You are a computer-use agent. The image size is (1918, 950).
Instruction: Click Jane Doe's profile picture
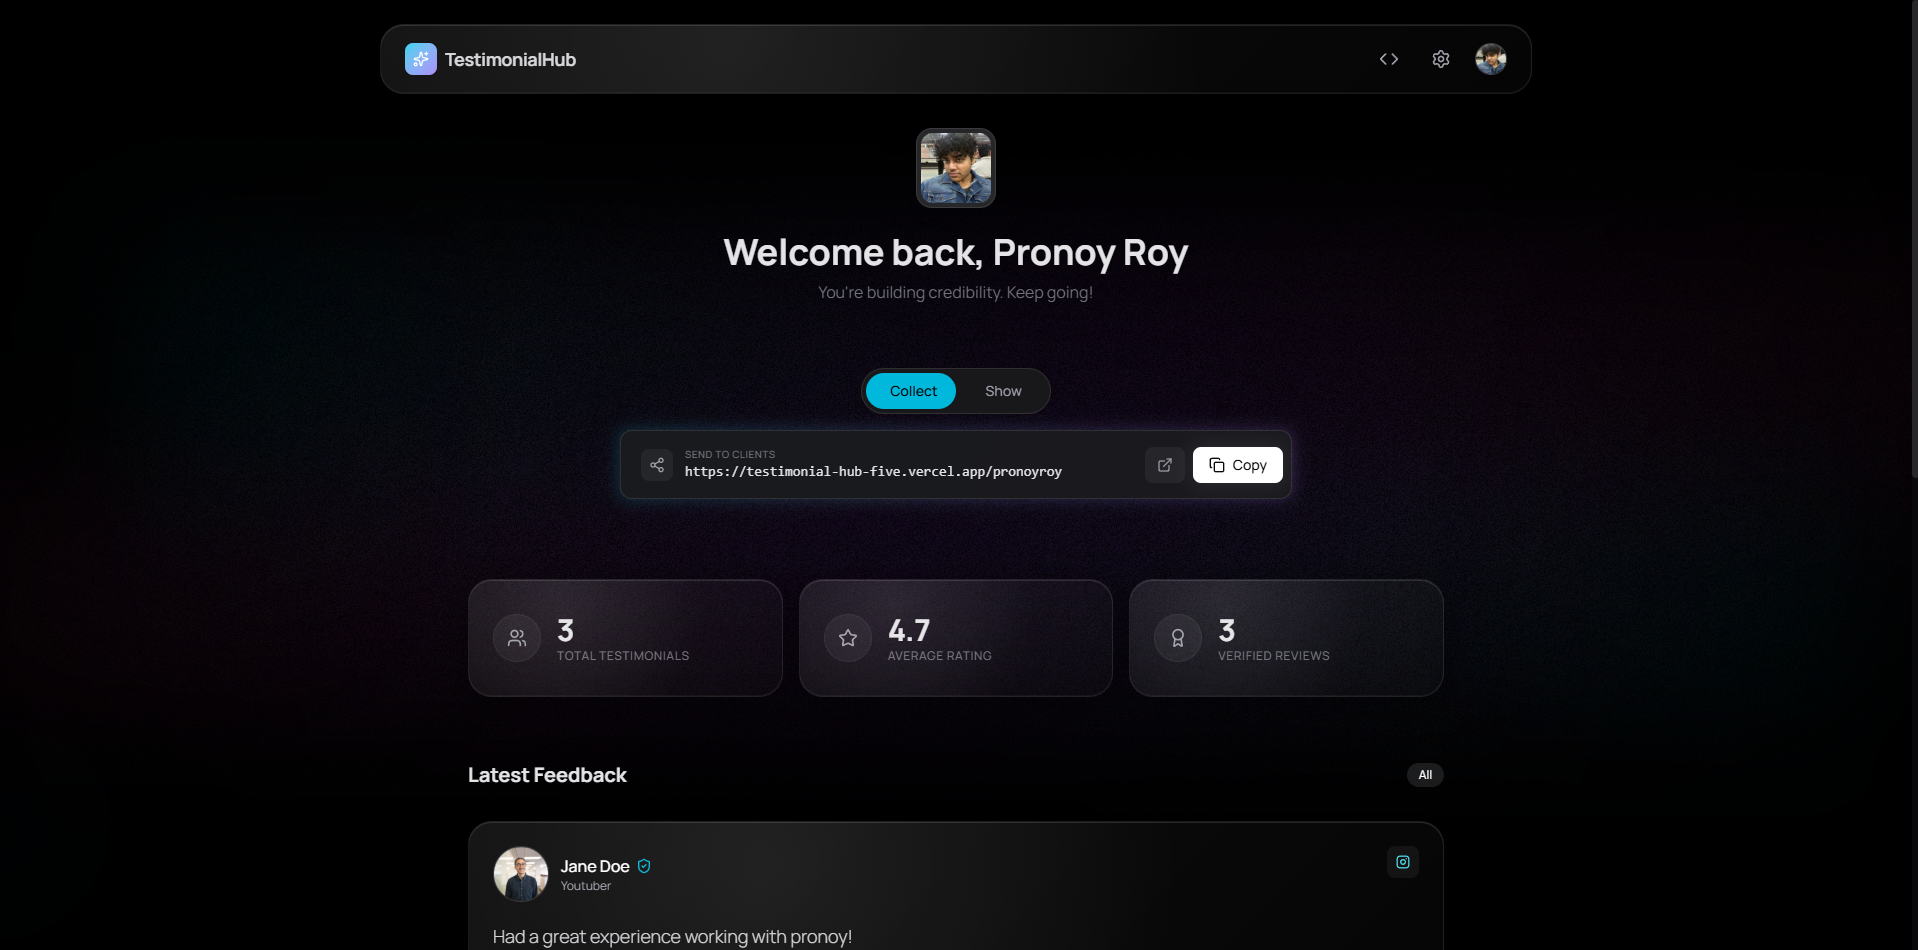[x=520, y=873]
